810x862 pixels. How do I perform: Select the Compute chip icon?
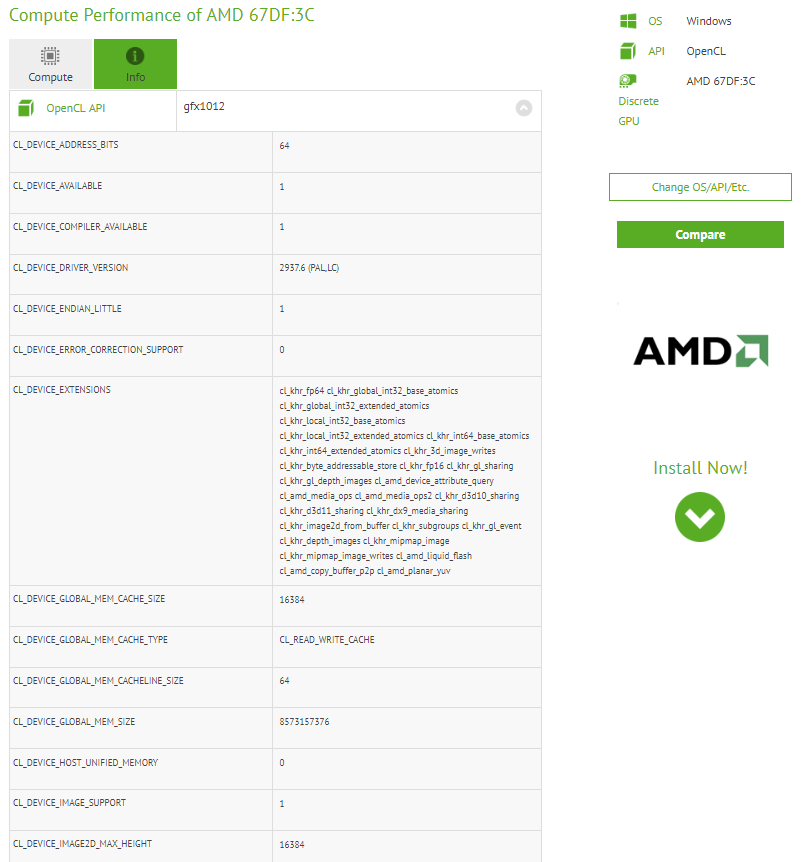(x=50, y=55)
